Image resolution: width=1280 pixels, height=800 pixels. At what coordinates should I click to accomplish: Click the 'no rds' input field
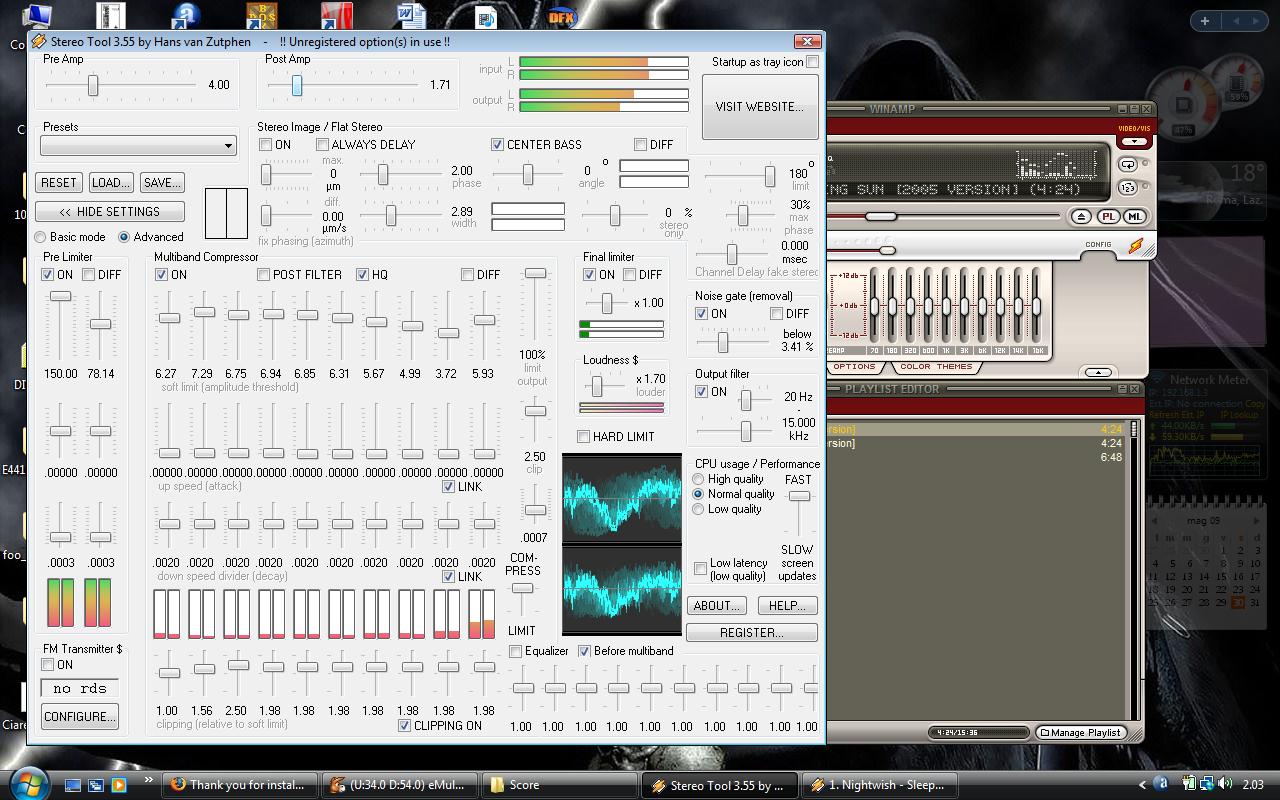80,688
